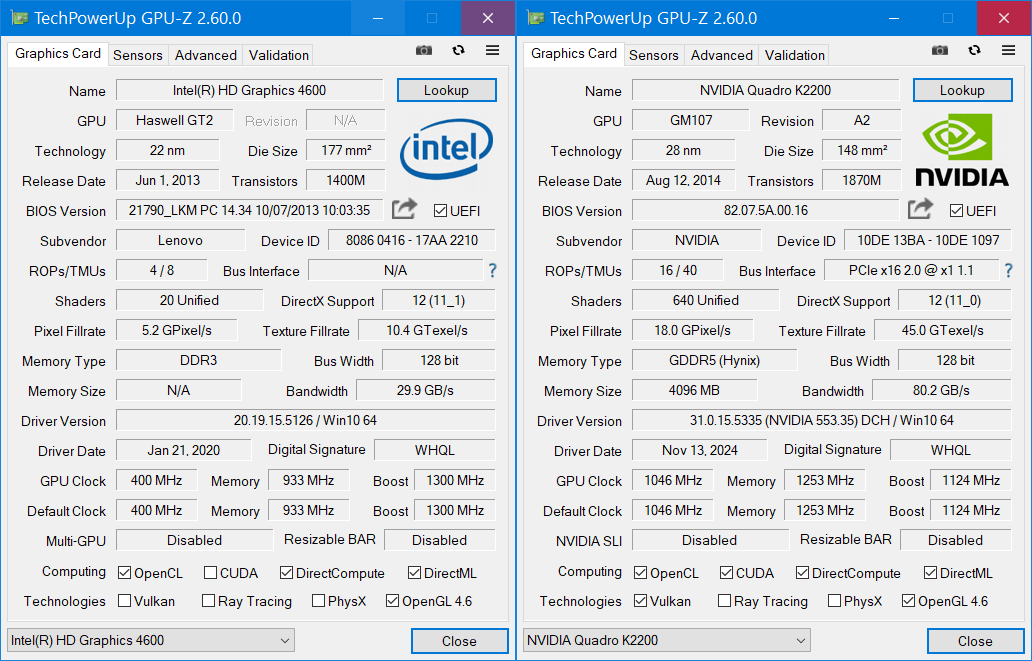This screenshot has width=1032, height=661.
Task: Switch to the Sensors tab on the Intel window
Action: pos(138,55)
